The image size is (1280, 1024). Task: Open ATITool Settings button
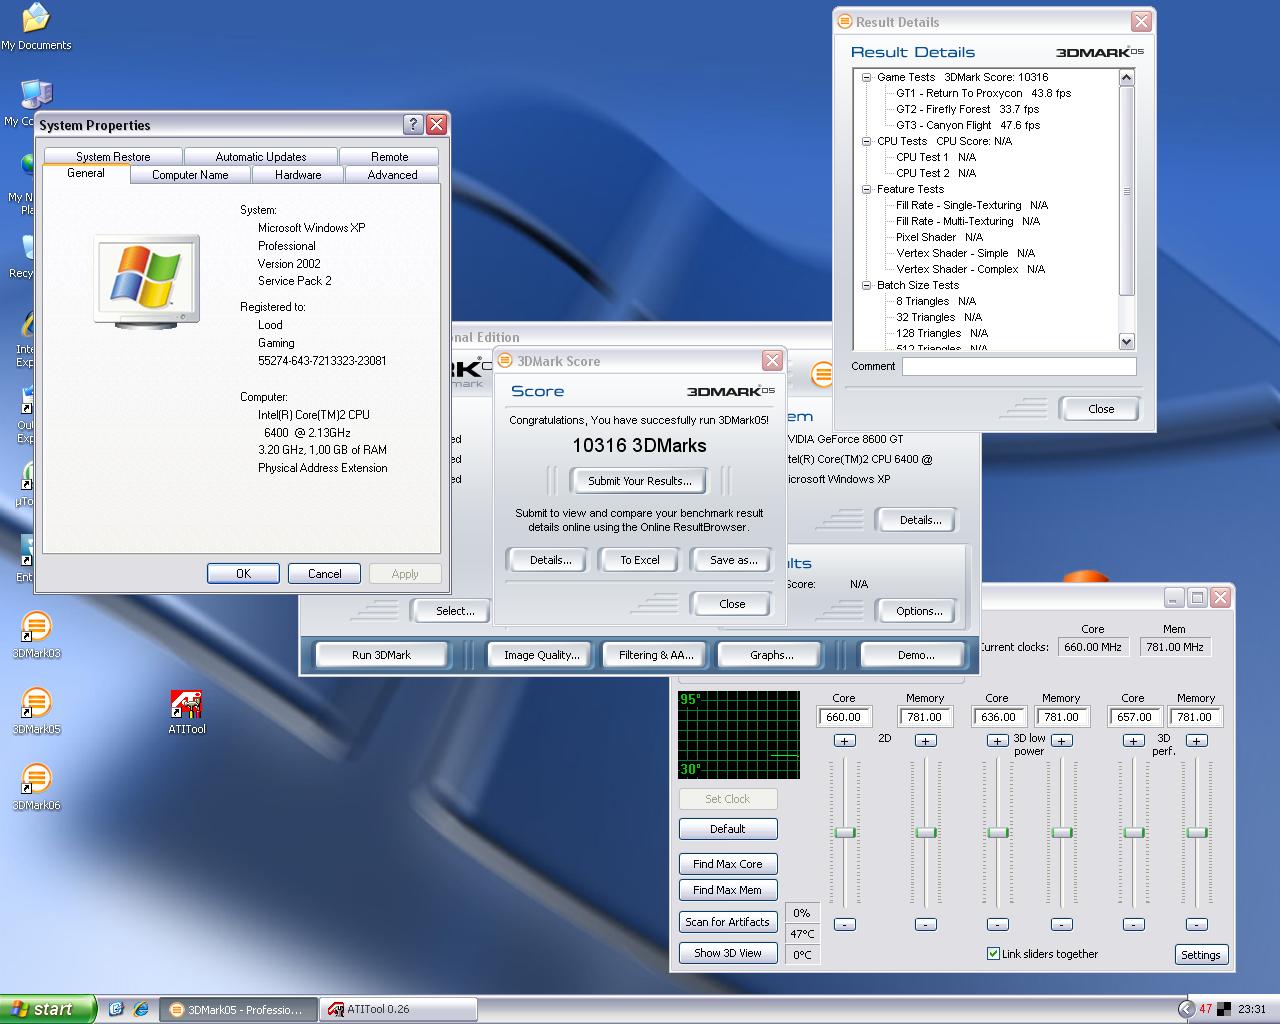point(1201,955)
